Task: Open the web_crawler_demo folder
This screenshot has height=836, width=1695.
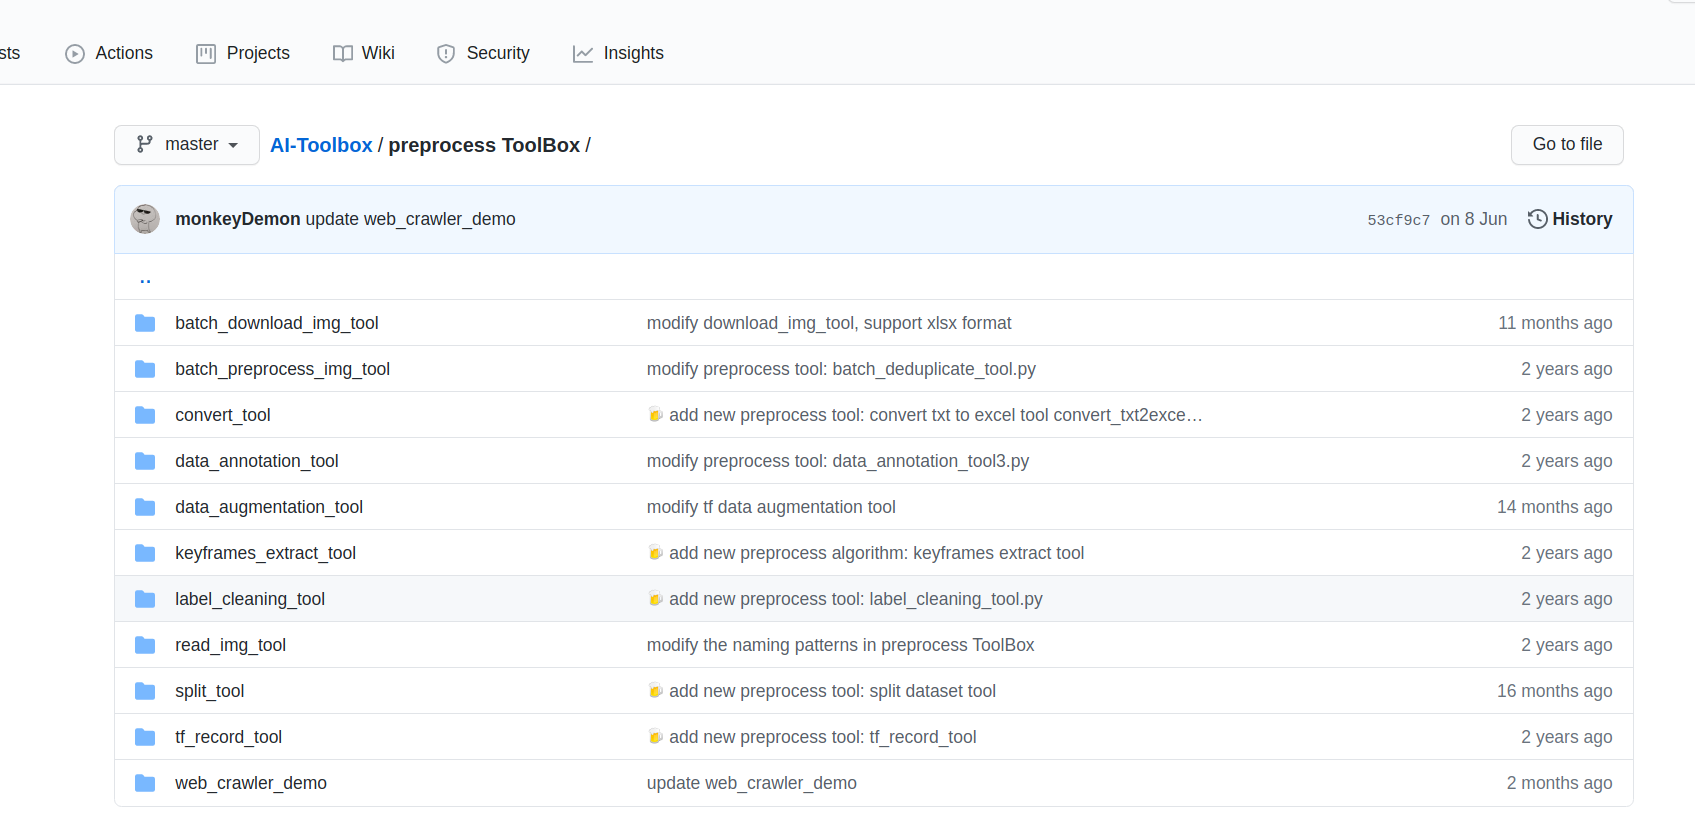Action: (250, 783)
